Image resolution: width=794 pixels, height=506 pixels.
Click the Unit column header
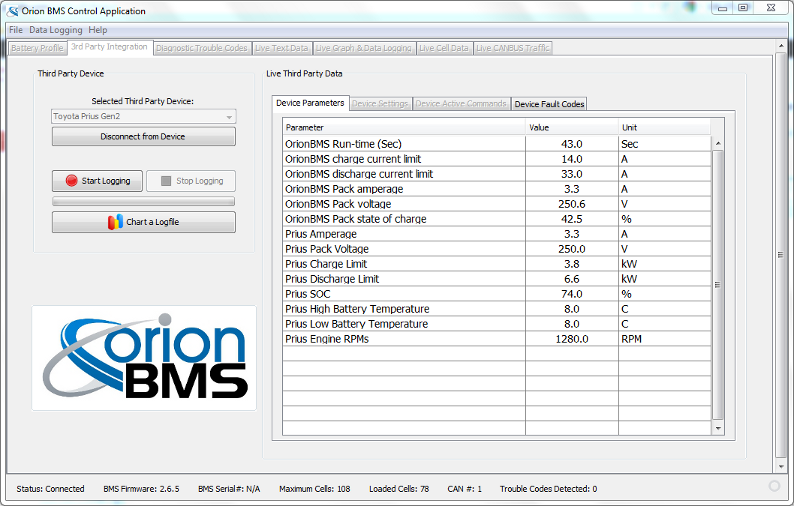(x=664, y=128)
